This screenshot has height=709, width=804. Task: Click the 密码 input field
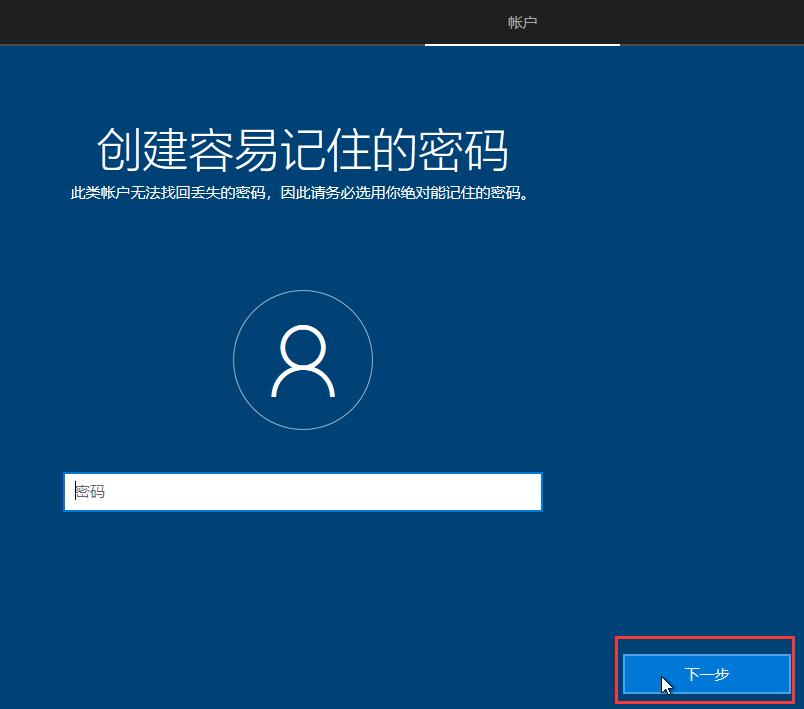[x=302, y=491]
